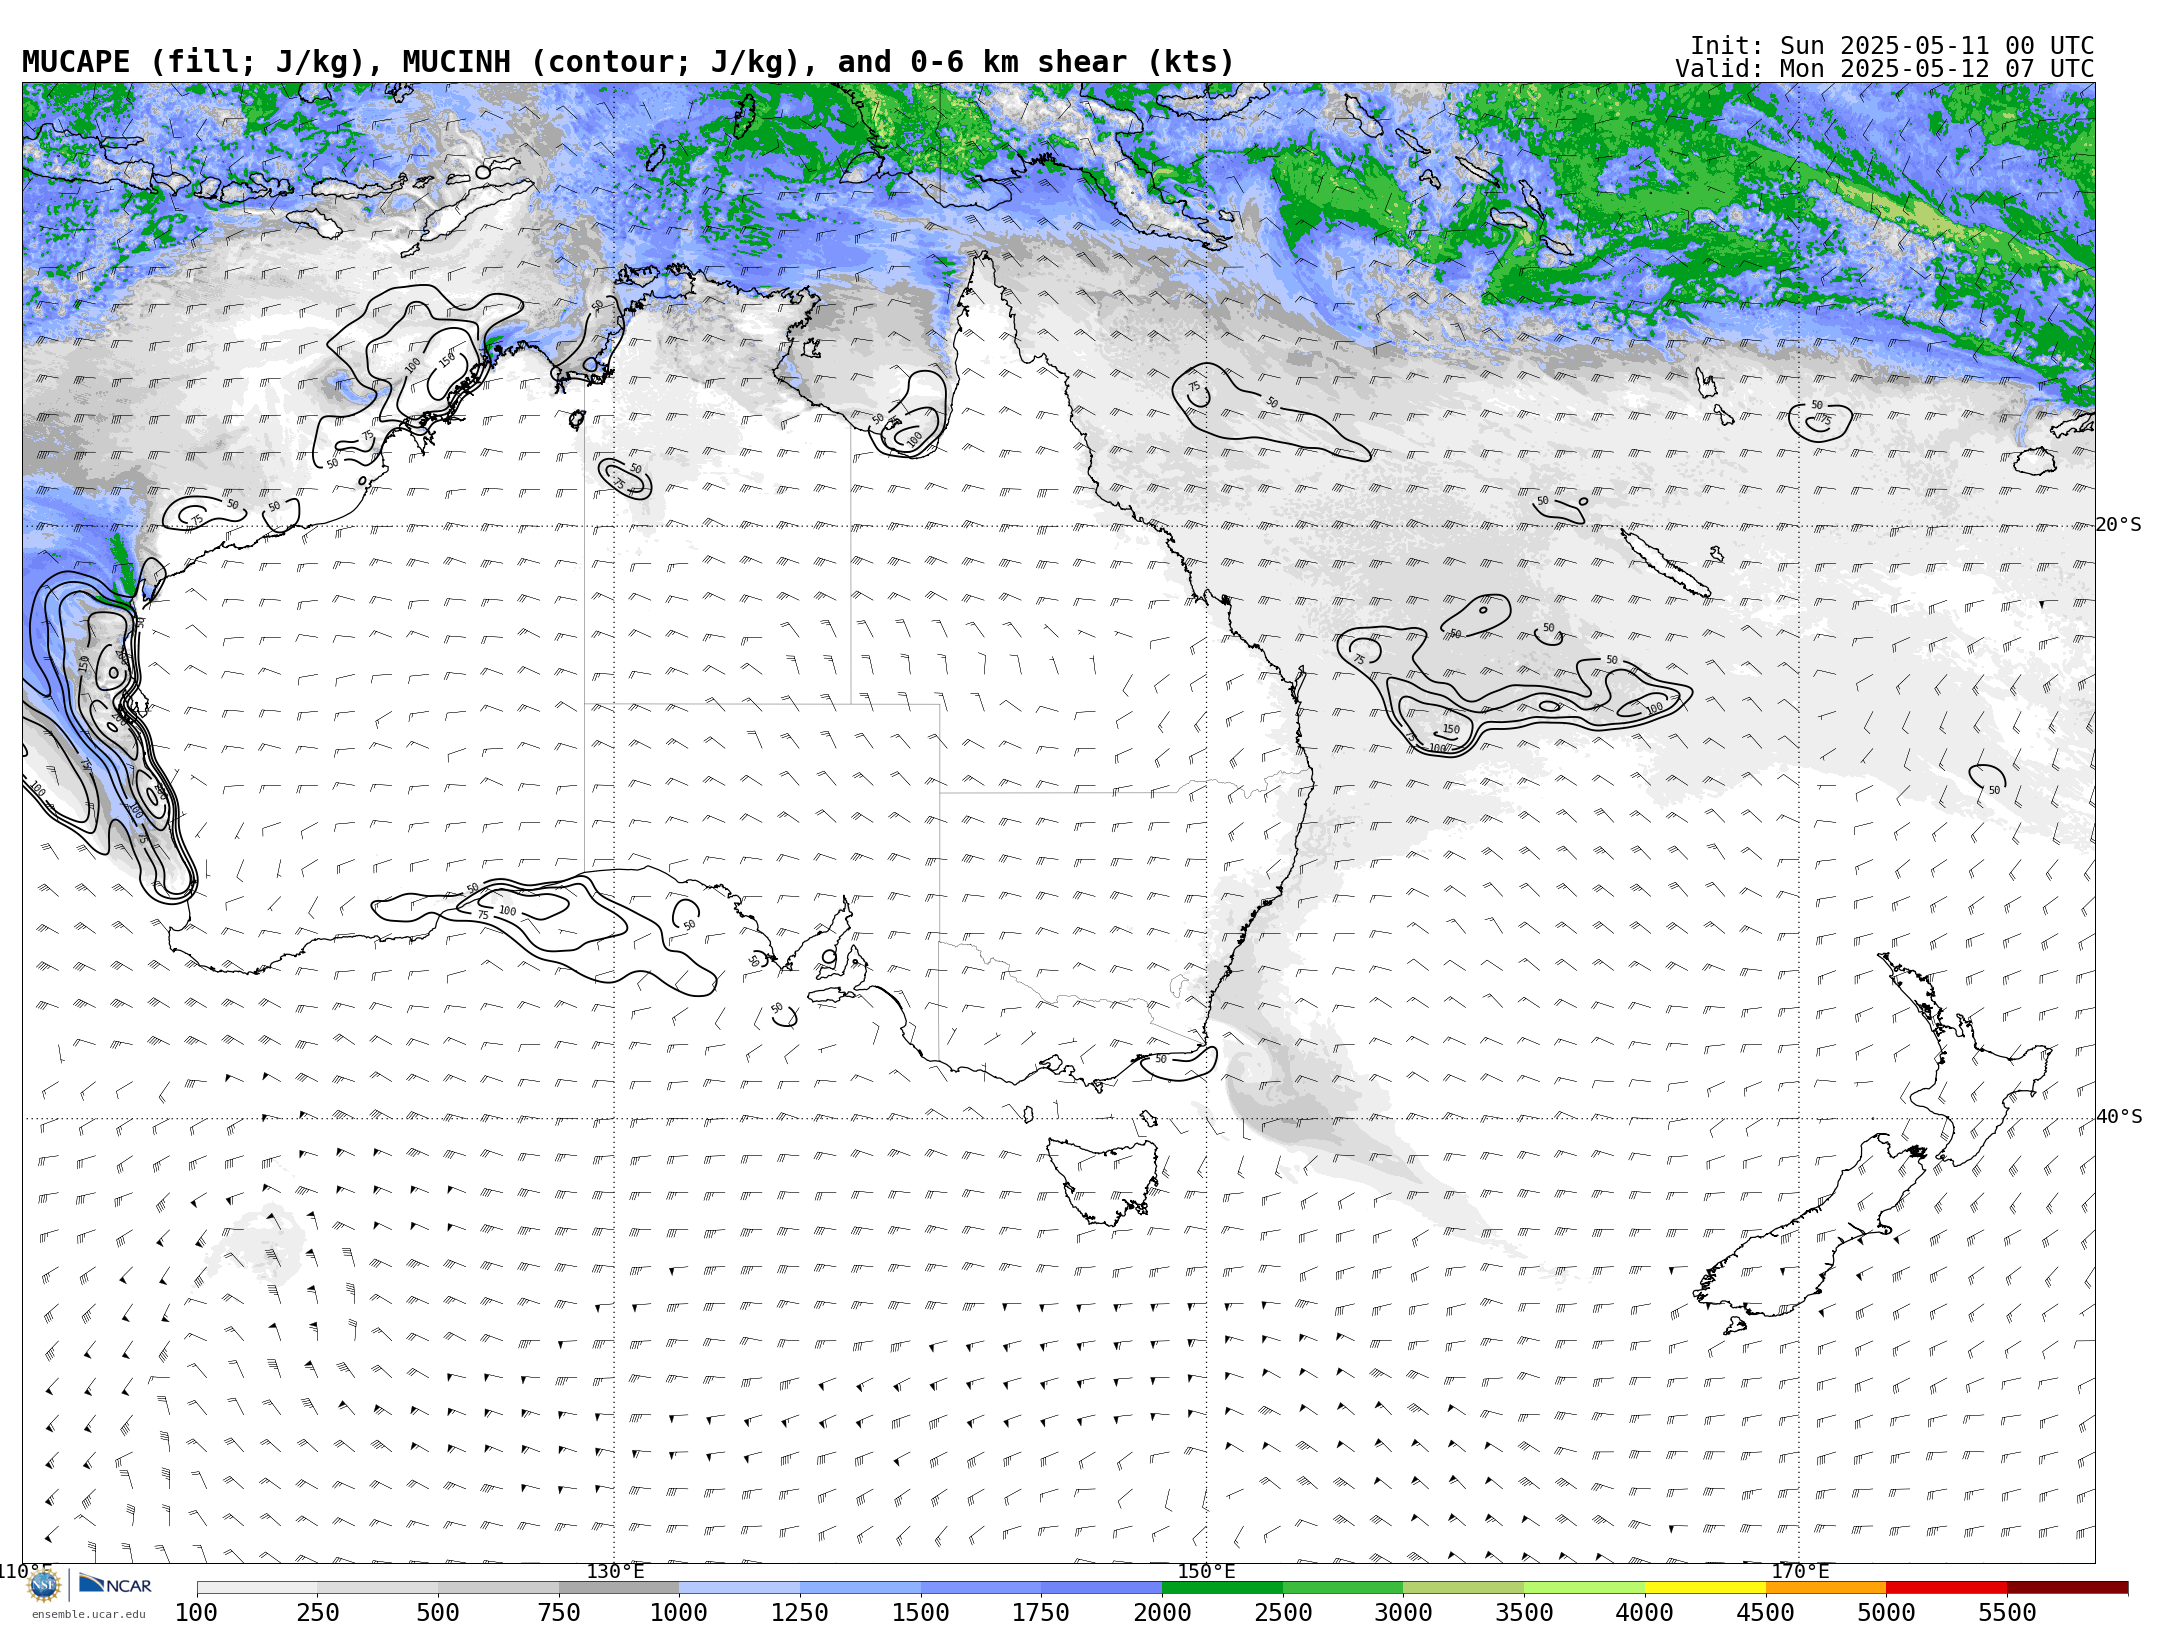Screen dimensions: 2160x1626
Task: Click the 130°E longitude label
Action: tap(615, 1571)
